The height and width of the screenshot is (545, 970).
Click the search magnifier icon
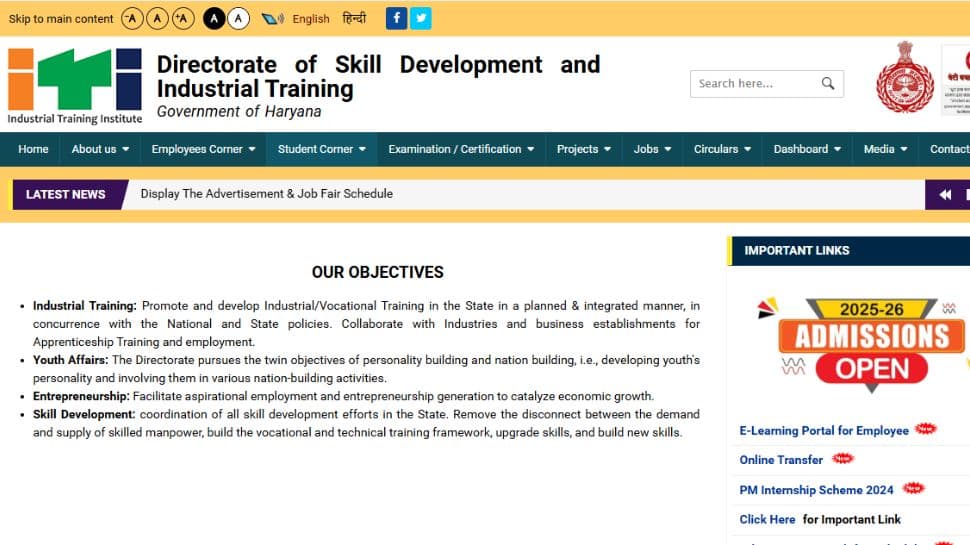tap(828, 84)
